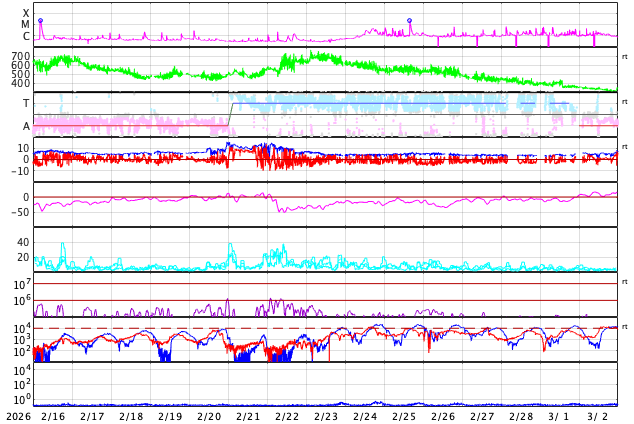Click the '2/20' date label
The width and height of the screenshot is (634, 424).
(x=209, y=416)
